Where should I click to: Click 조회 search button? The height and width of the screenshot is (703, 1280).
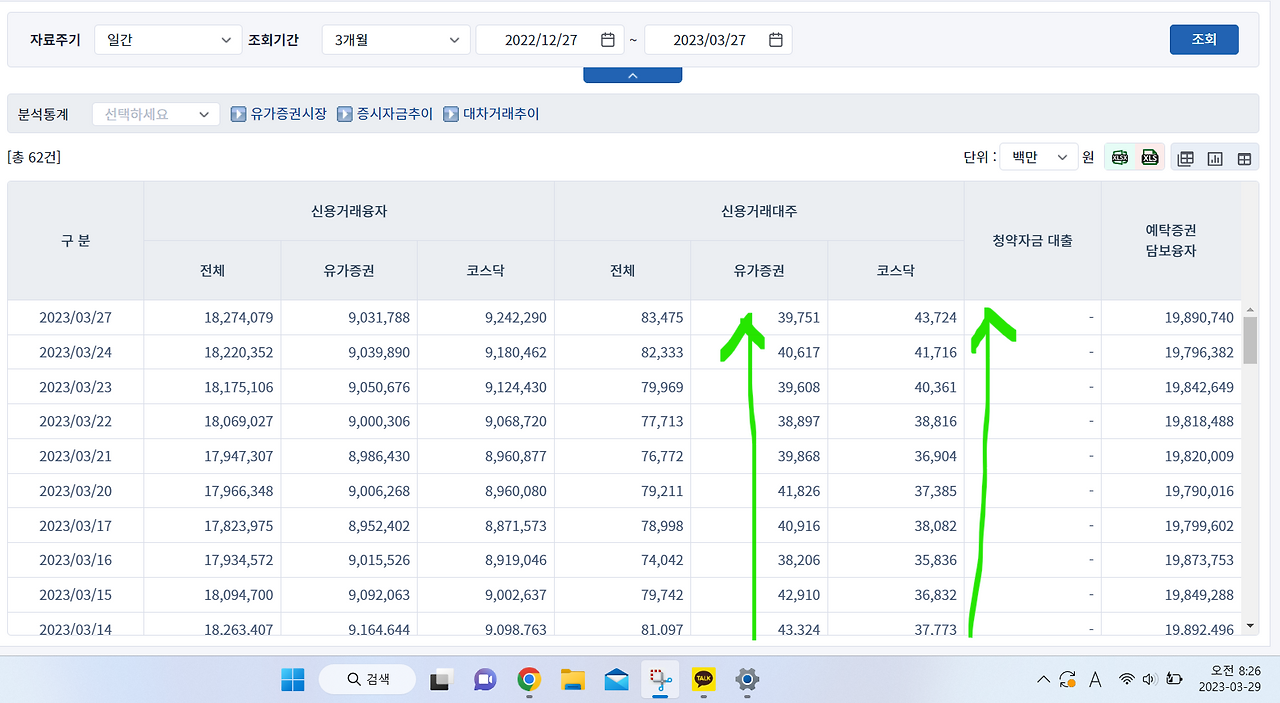click(x=1204, y=40)
